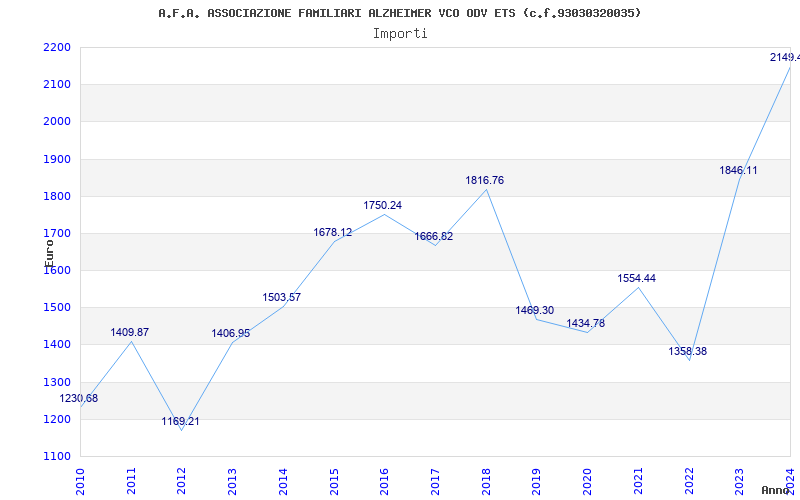Viewport: 800px width, 500px height.
Task: Click x-axis year label 2016
Action: click(385, 481)
